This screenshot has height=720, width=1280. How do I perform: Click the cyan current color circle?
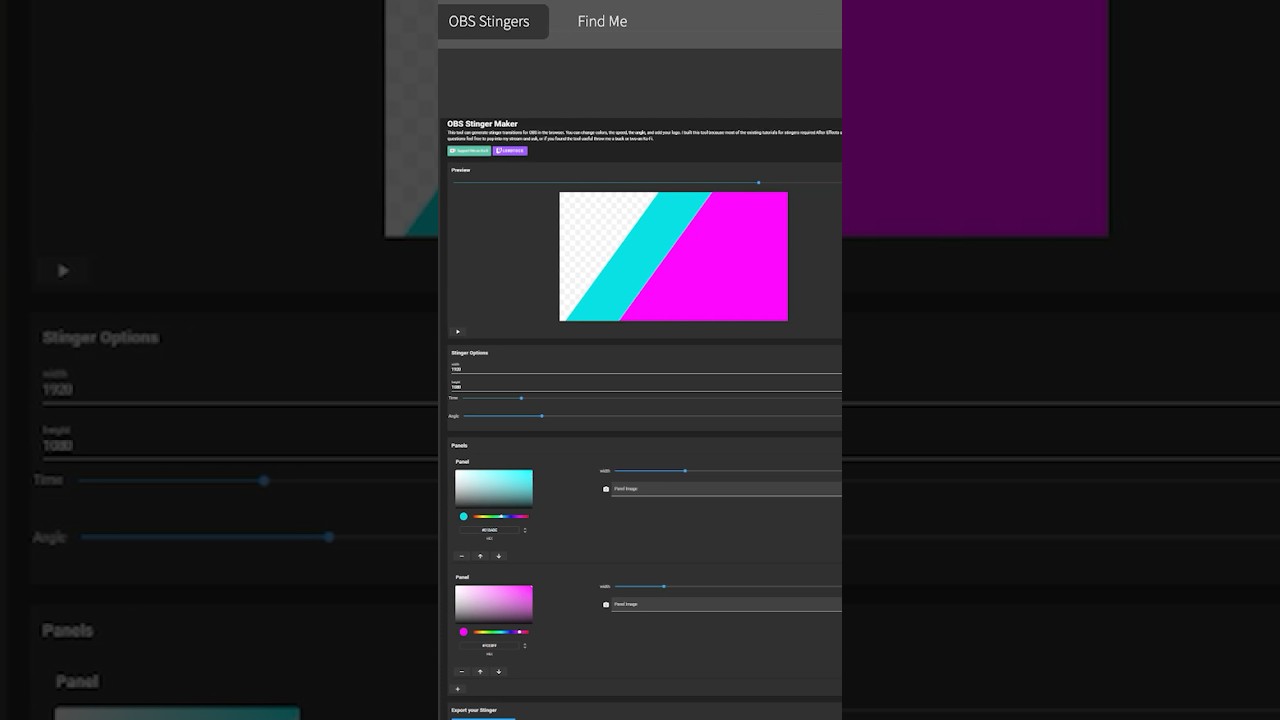464,517
